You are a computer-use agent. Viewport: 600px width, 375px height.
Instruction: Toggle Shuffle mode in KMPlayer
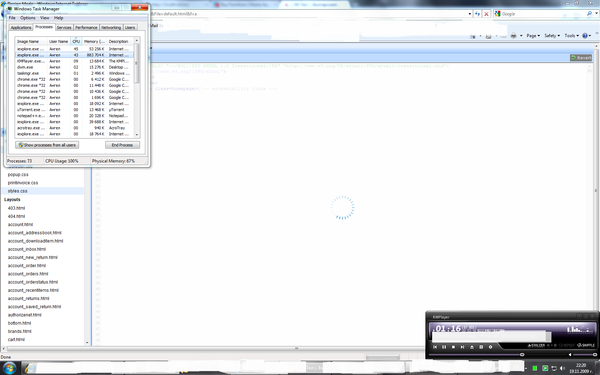(586, 345)
